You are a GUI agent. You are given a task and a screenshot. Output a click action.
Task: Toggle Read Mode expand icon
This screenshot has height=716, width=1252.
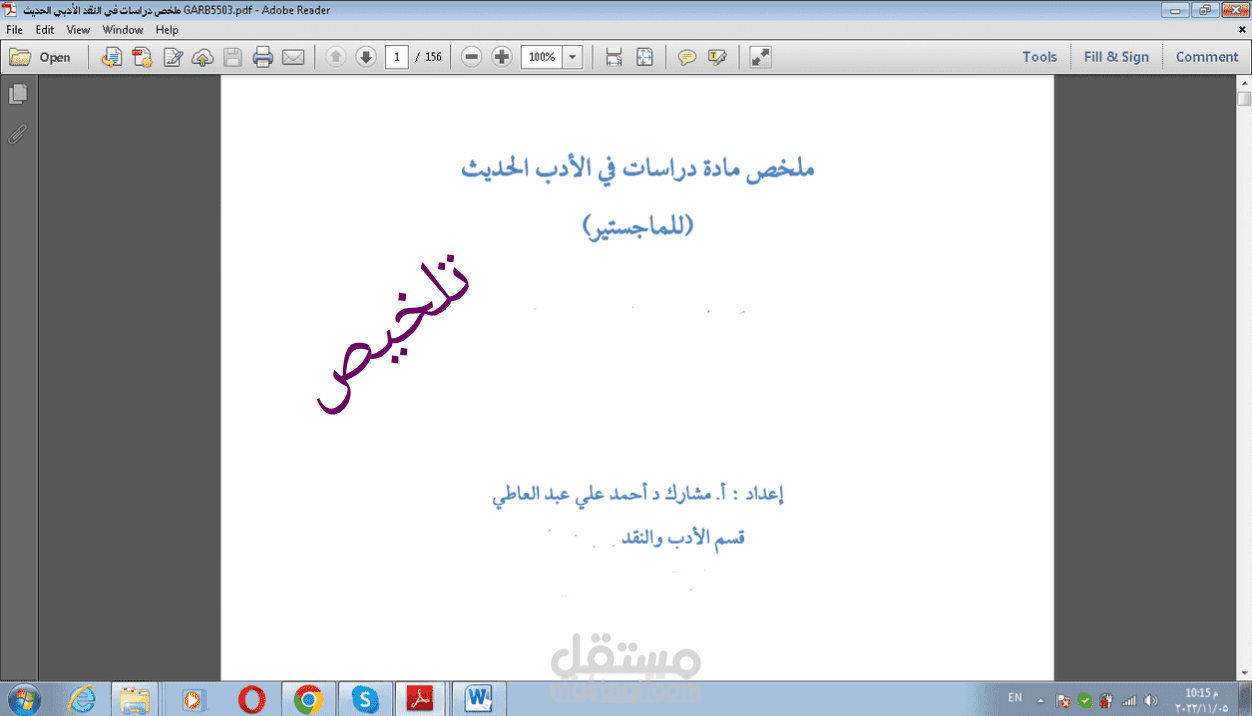tap(760, 57)
